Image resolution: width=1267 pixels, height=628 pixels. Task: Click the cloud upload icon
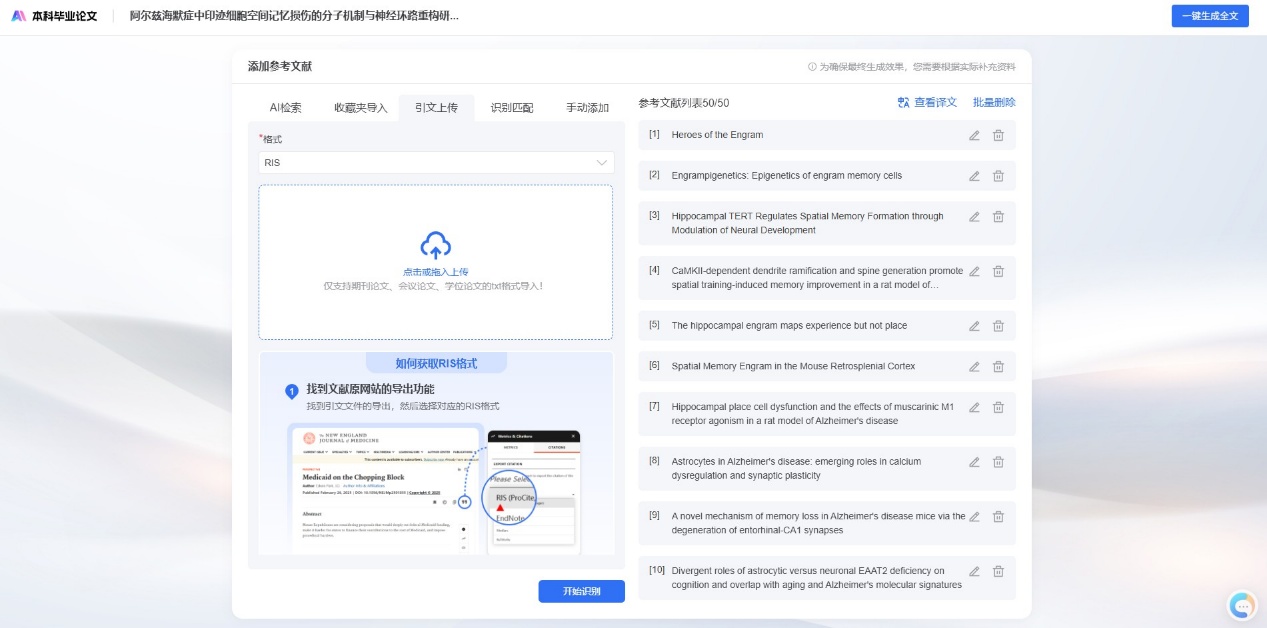coord(435,245)
